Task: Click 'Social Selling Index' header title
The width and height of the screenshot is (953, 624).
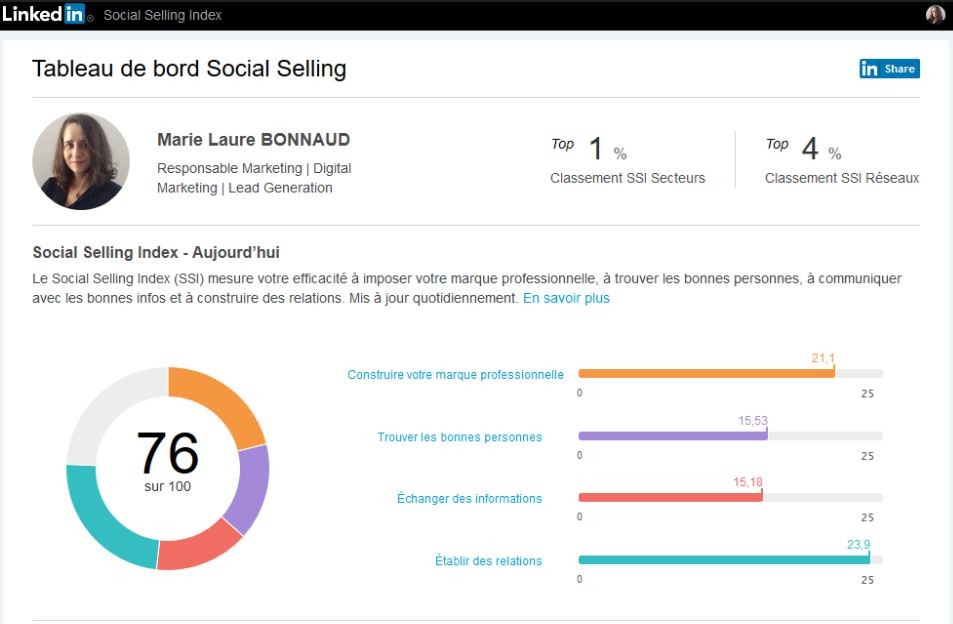Action: (162, 15)
